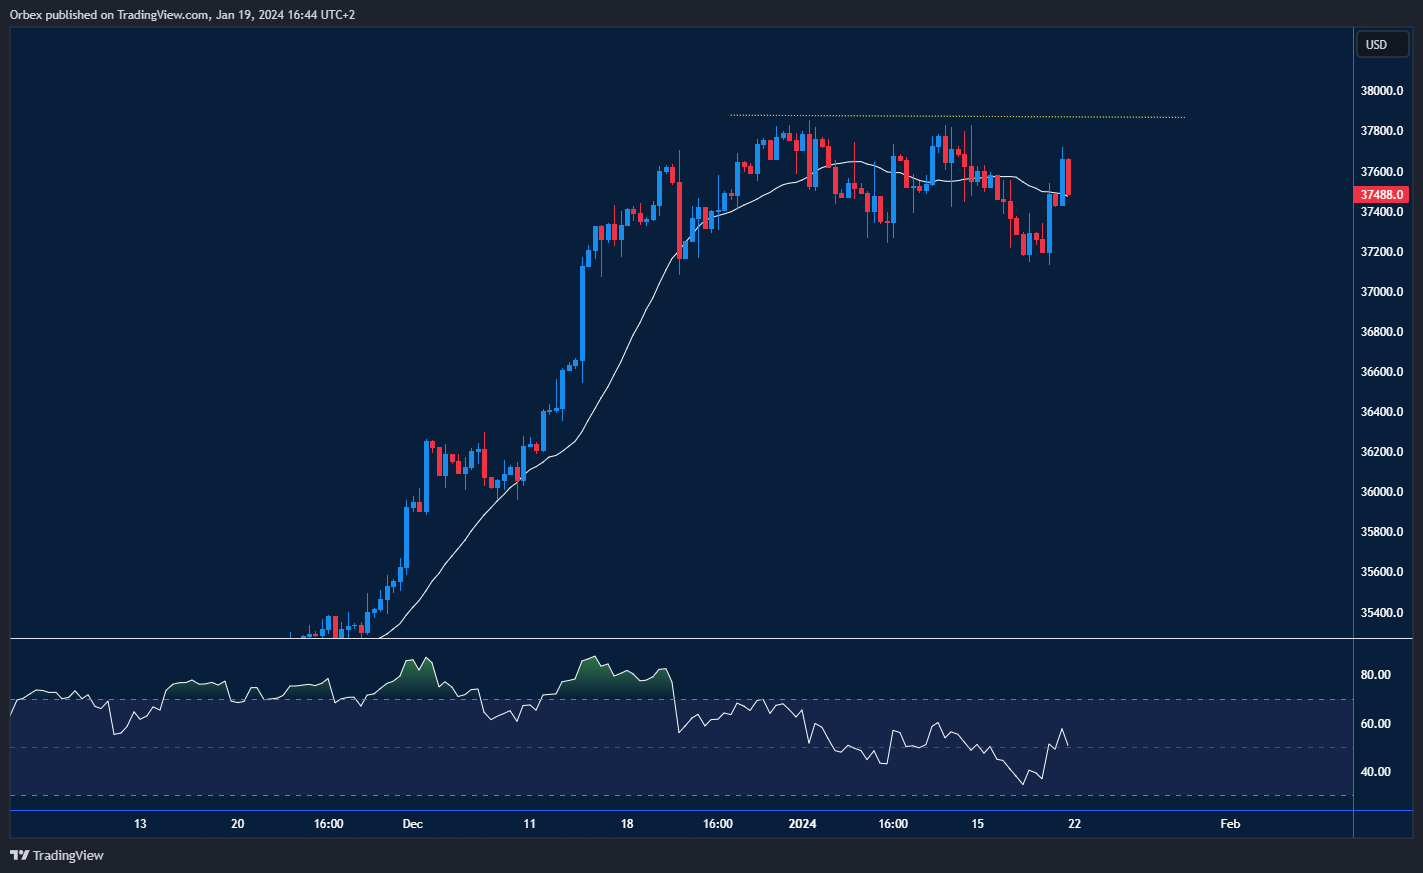The image size is (1423, 873).
Task: Click the 22 date label on time axis
Action: 1074,823
